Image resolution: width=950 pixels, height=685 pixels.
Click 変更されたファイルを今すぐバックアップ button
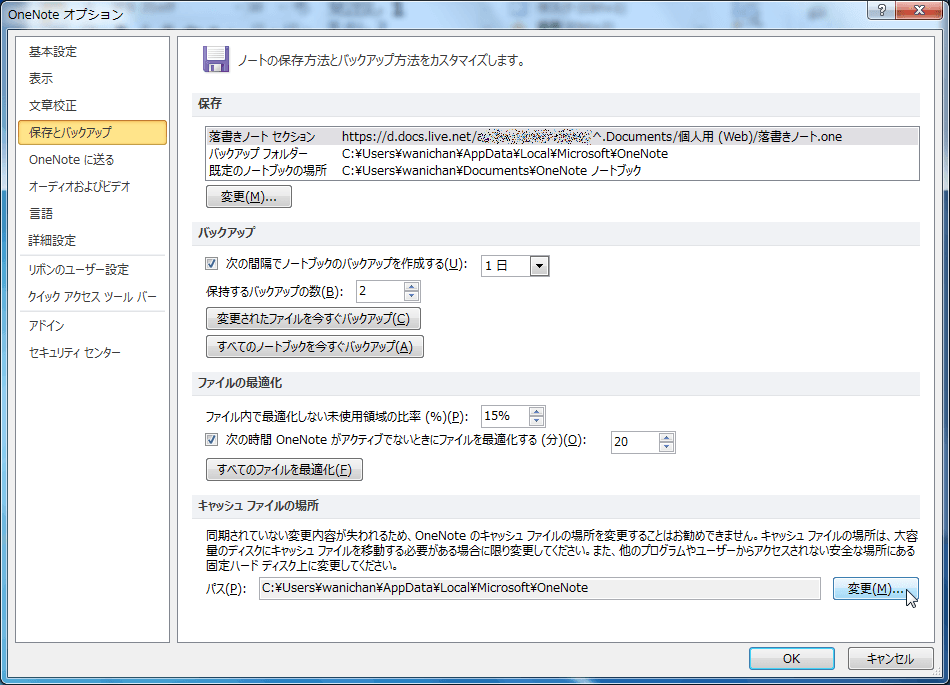pyautogui.click(x=313, y=319)
